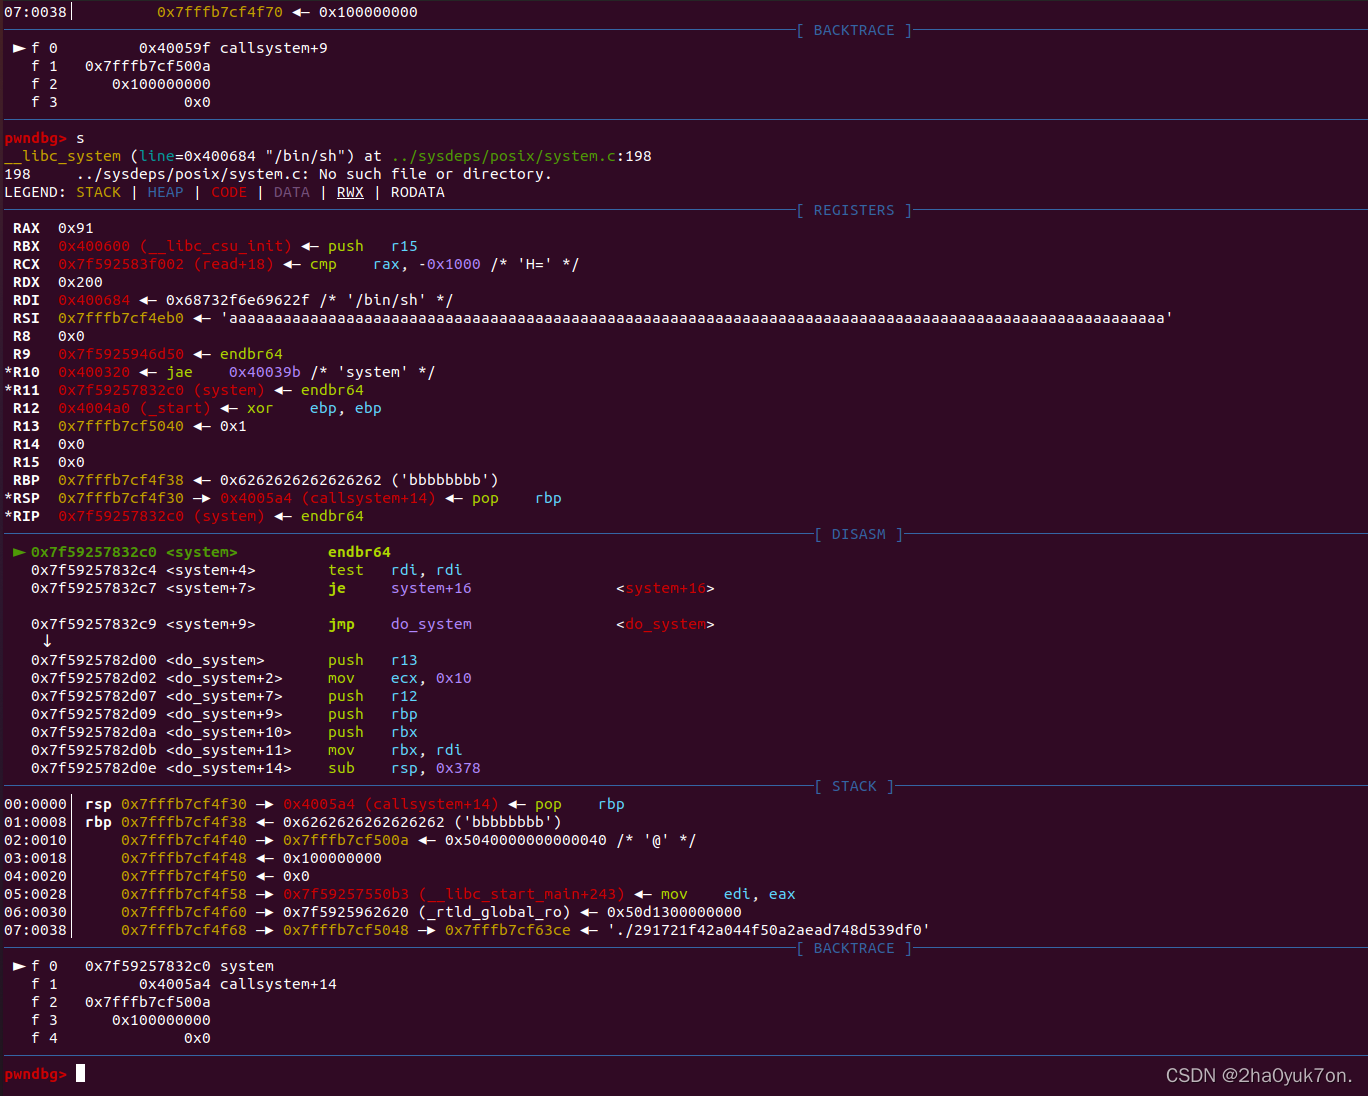The width and height of the screenshot is (1368, 1096).
Task: Select the je system+16 instruction
Action: [400, 588]
